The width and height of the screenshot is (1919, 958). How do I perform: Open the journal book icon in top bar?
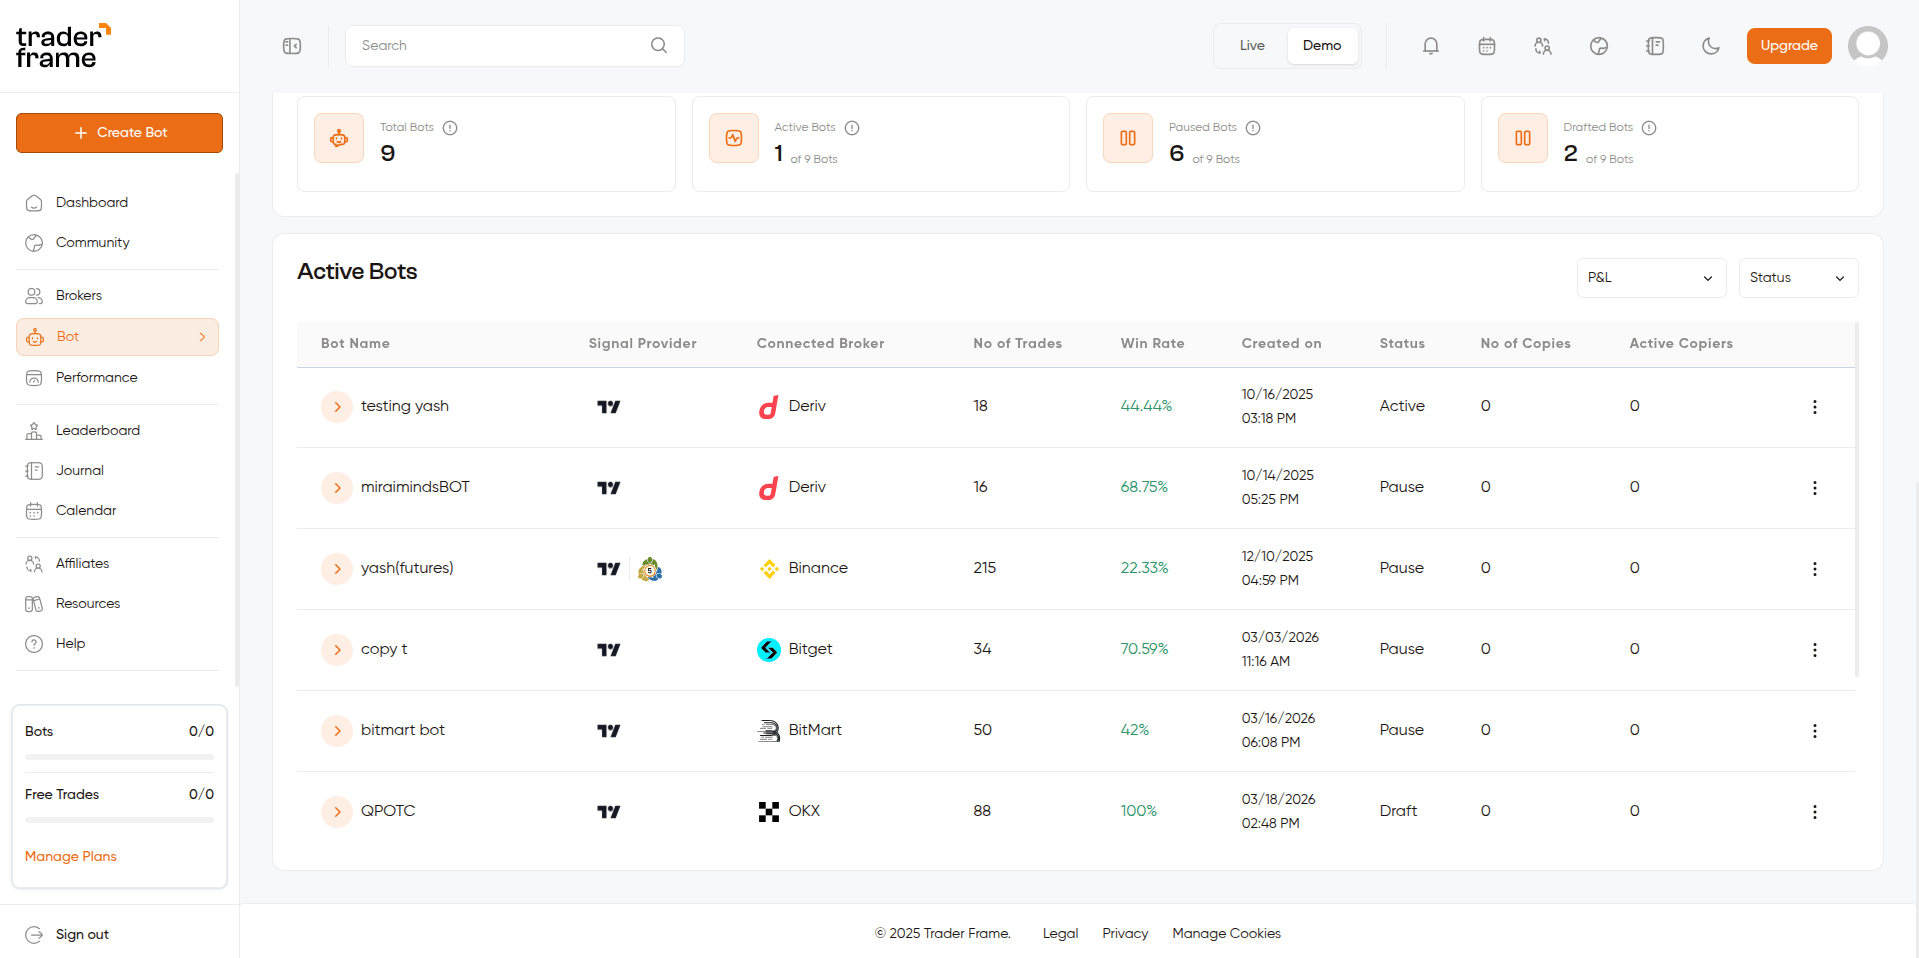pyautogui.click(x=1655, y=46)
